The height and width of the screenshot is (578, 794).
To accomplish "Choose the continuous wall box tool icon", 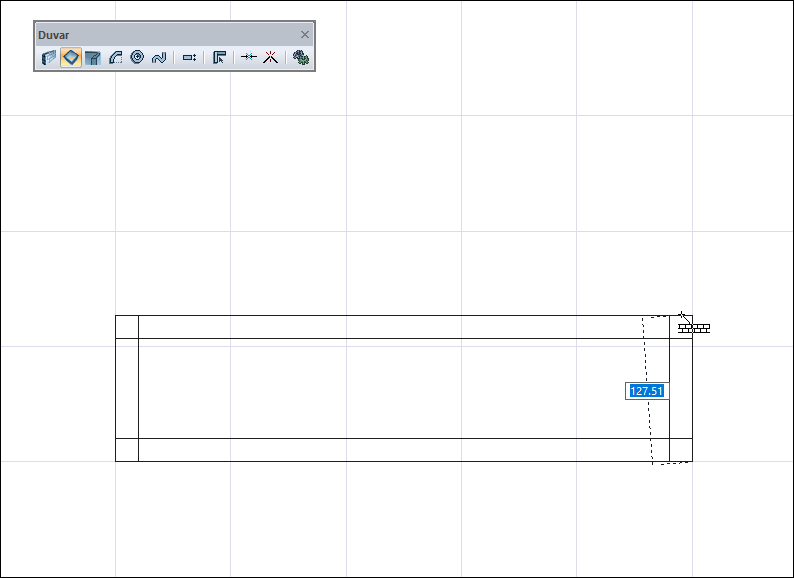I will pyautogui.click(x=93, y=58).
